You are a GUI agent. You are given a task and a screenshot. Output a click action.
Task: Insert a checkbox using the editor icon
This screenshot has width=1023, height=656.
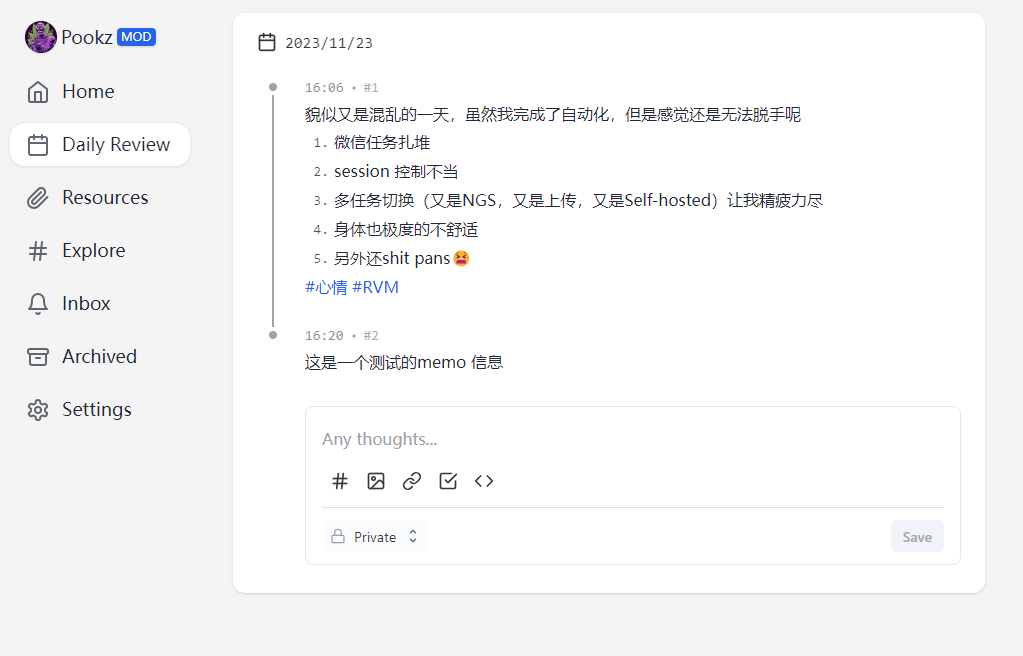click(x=448, y=481)
